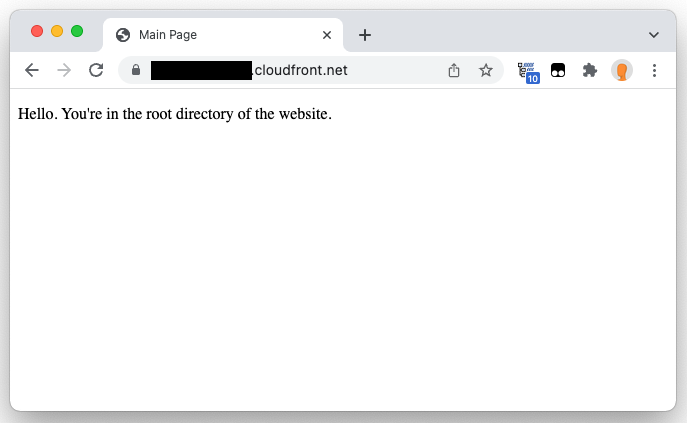The width and height of the screenshot is (687, 423).
Task: Open the share page icon
Action: 454,70
